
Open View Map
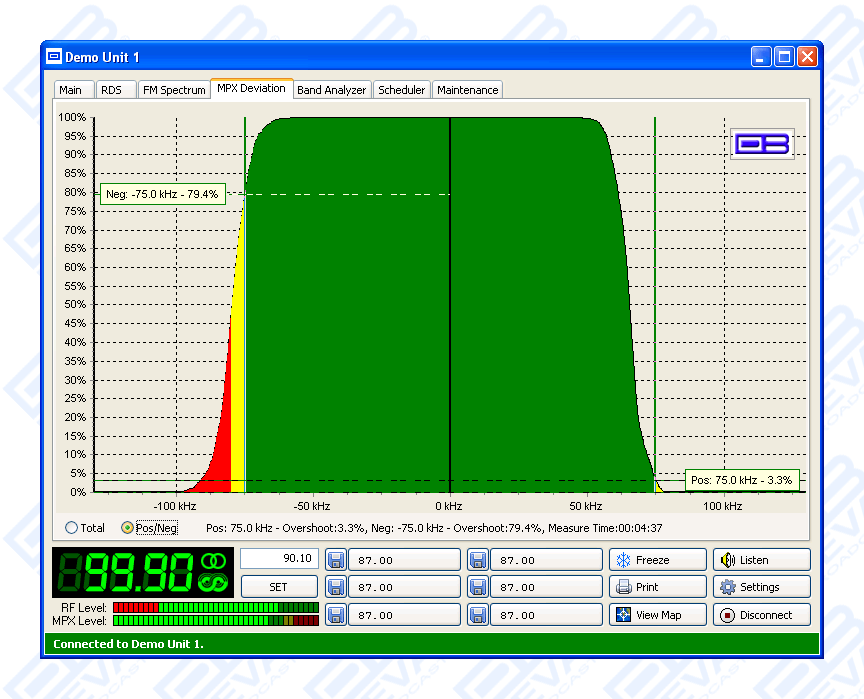657,615
